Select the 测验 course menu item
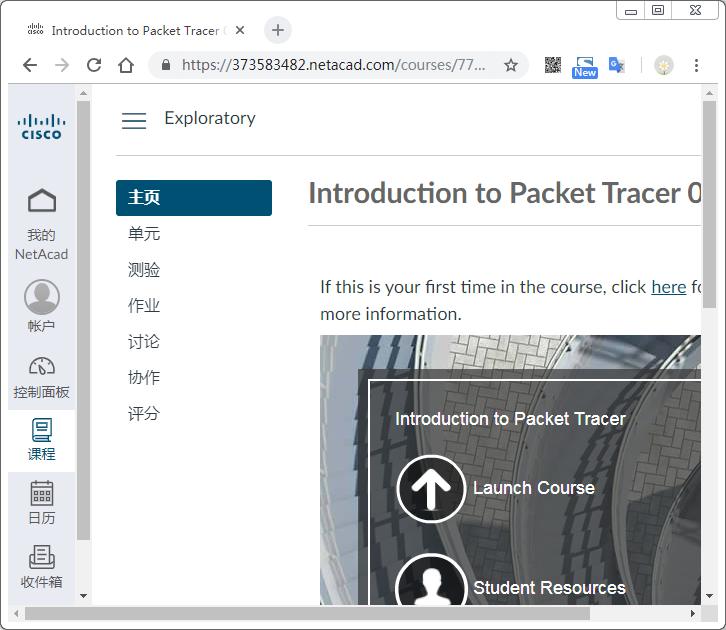The width and height of the screenshot is (726, 630). coord(144,269)
